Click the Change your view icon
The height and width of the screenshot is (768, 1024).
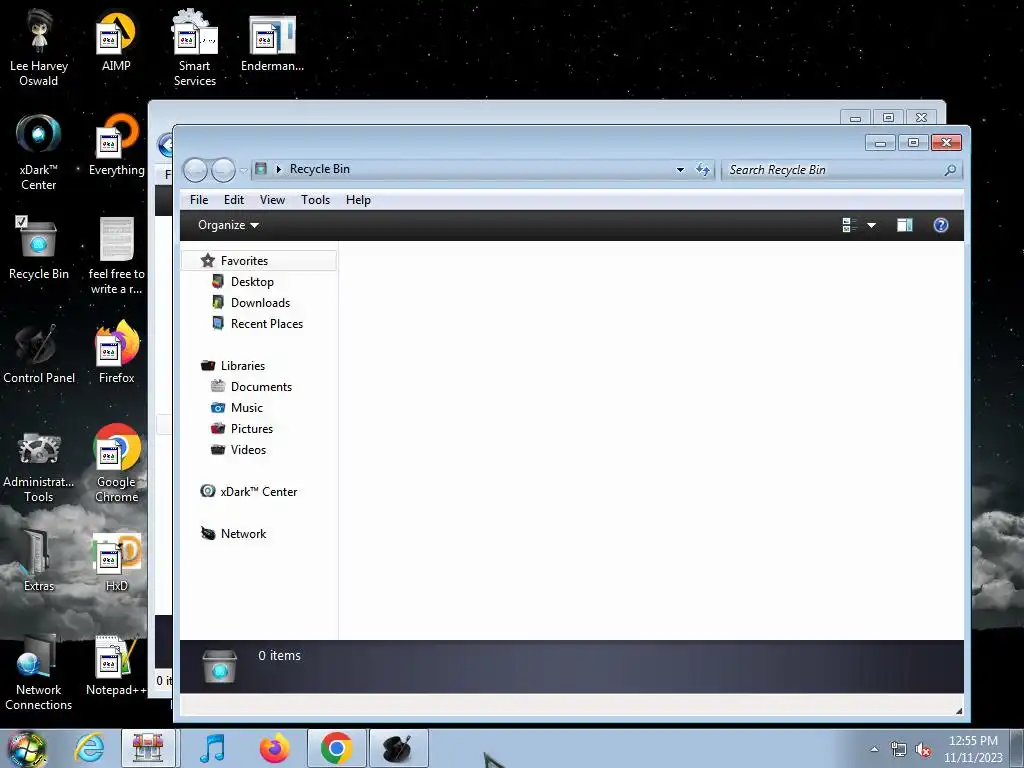pyautogui.click(x=850, y=225)
